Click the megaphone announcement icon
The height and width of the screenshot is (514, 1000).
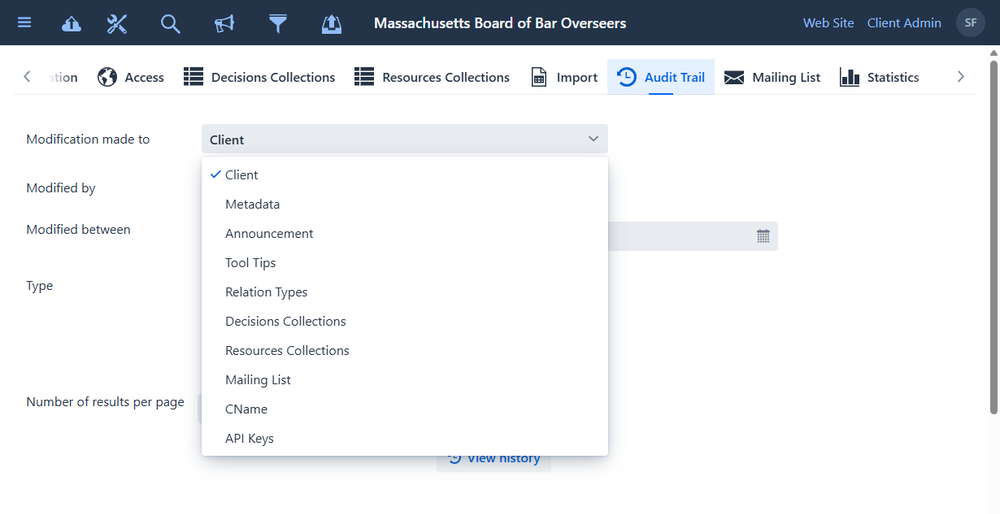pos(224,23)
